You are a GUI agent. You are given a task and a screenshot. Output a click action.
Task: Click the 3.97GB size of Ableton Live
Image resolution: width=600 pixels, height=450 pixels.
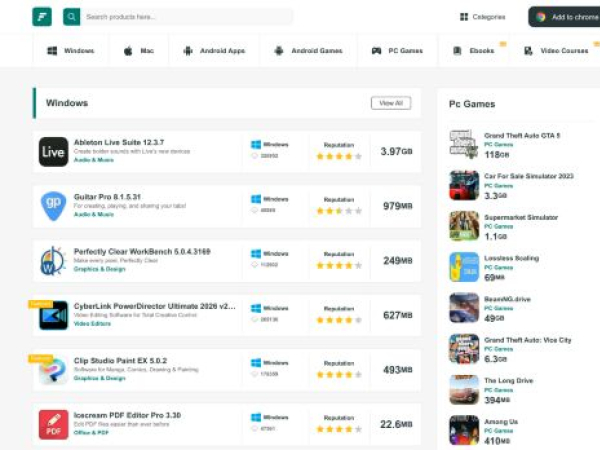click(x=396, y=152)
